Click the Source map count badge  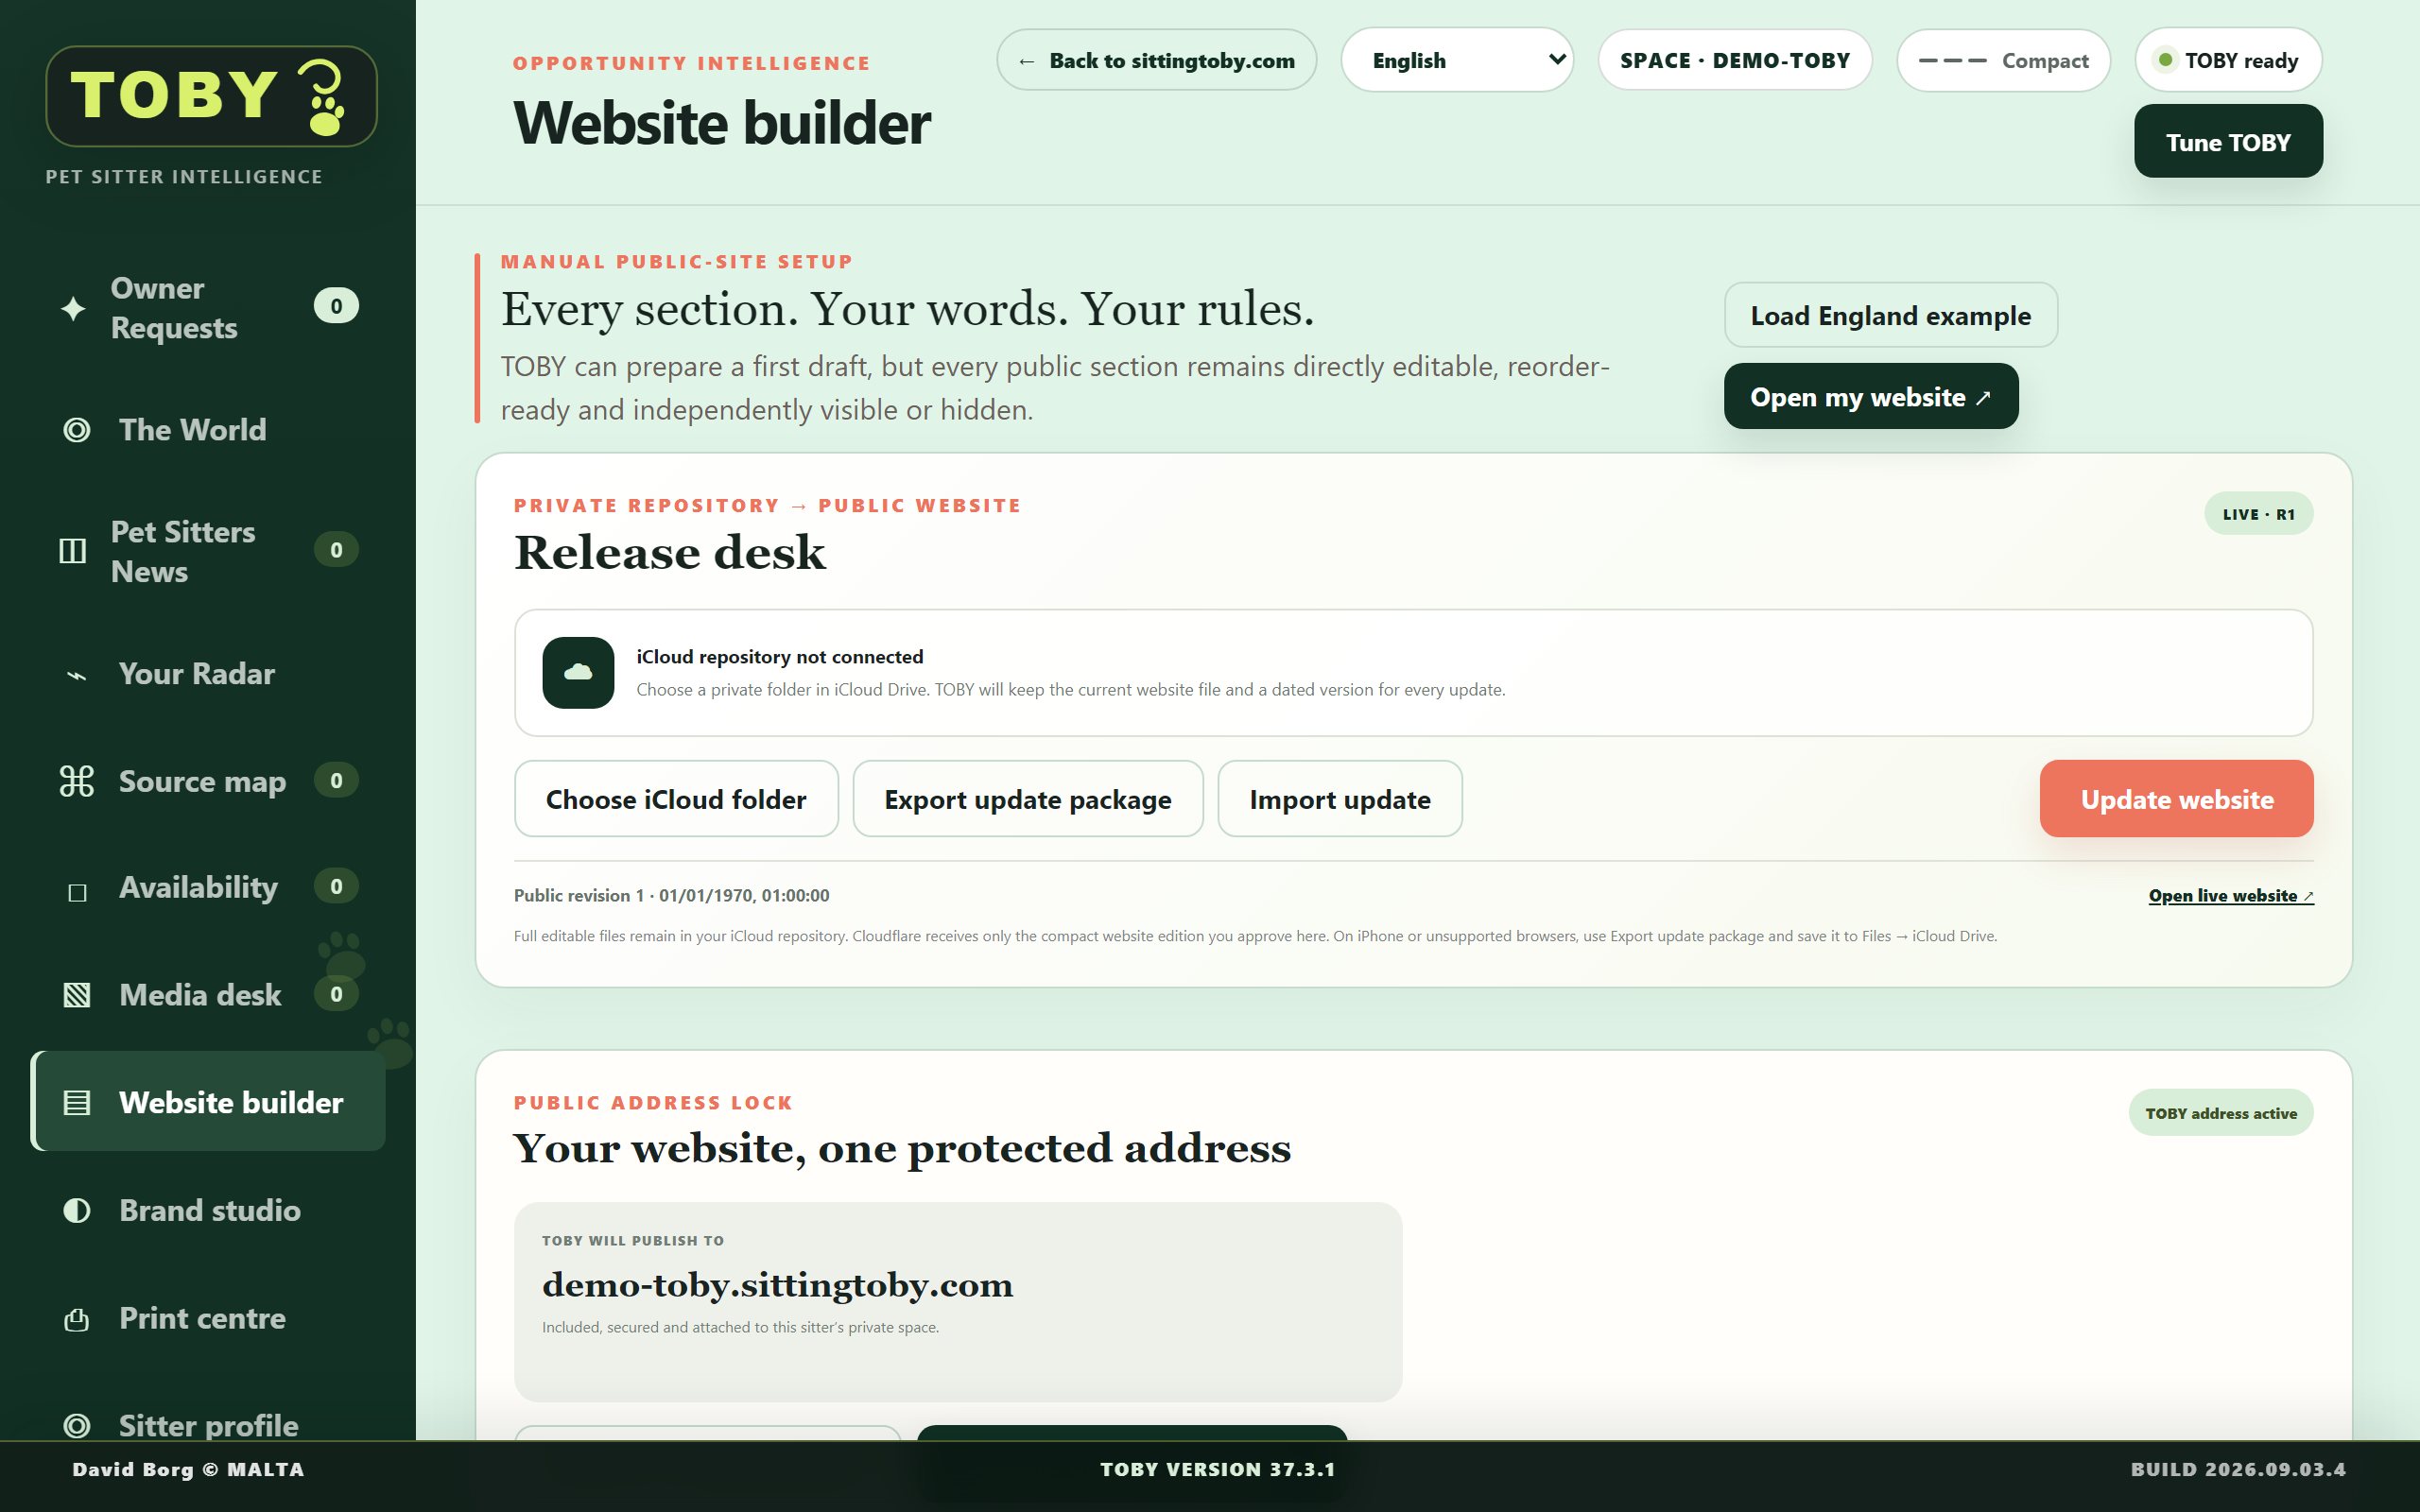[x=336, y=781]
